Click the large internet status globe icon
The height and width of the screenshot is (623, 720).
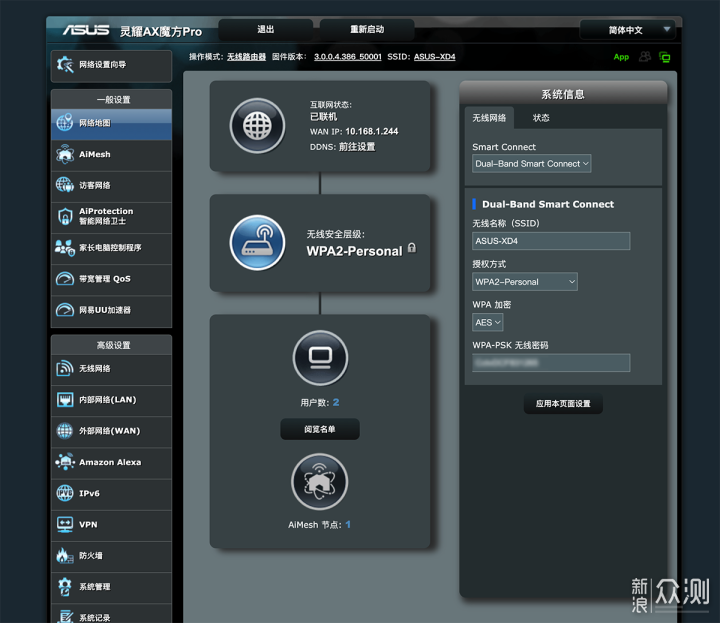click(x=257, y=126)
